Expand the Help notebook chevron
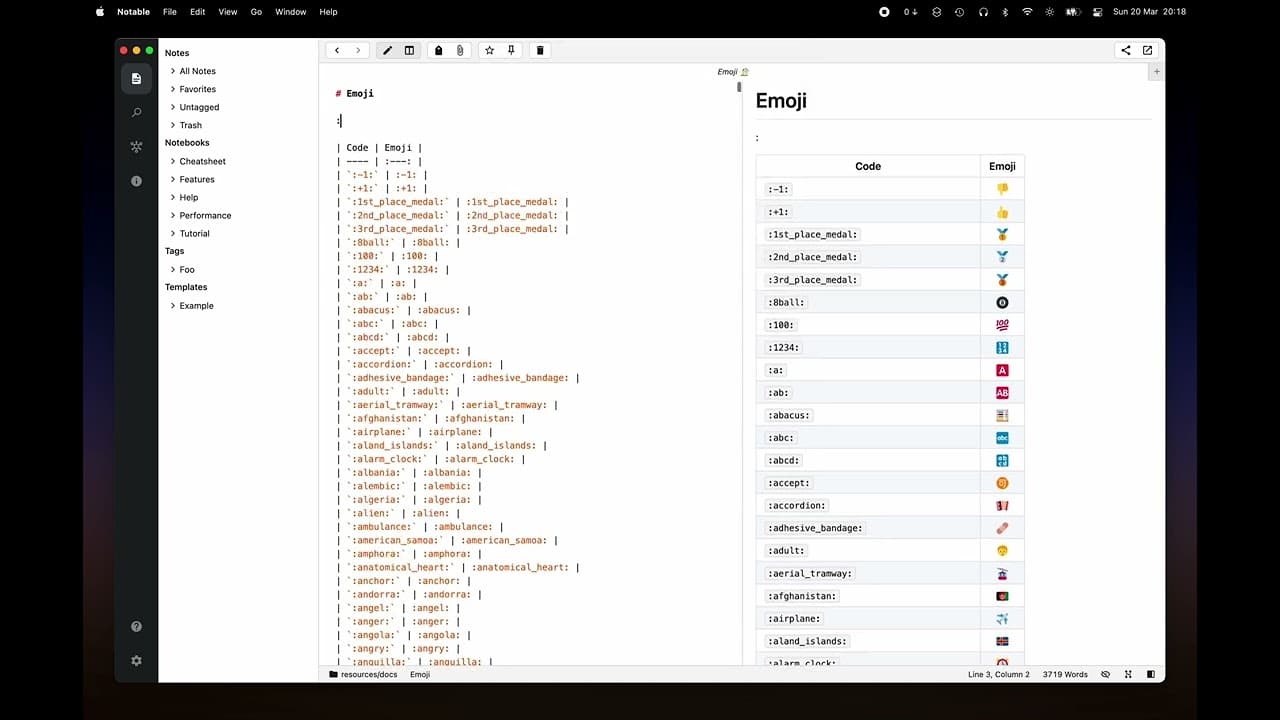Viewport: 1280px width, 720px height. [x=173, y=197]
